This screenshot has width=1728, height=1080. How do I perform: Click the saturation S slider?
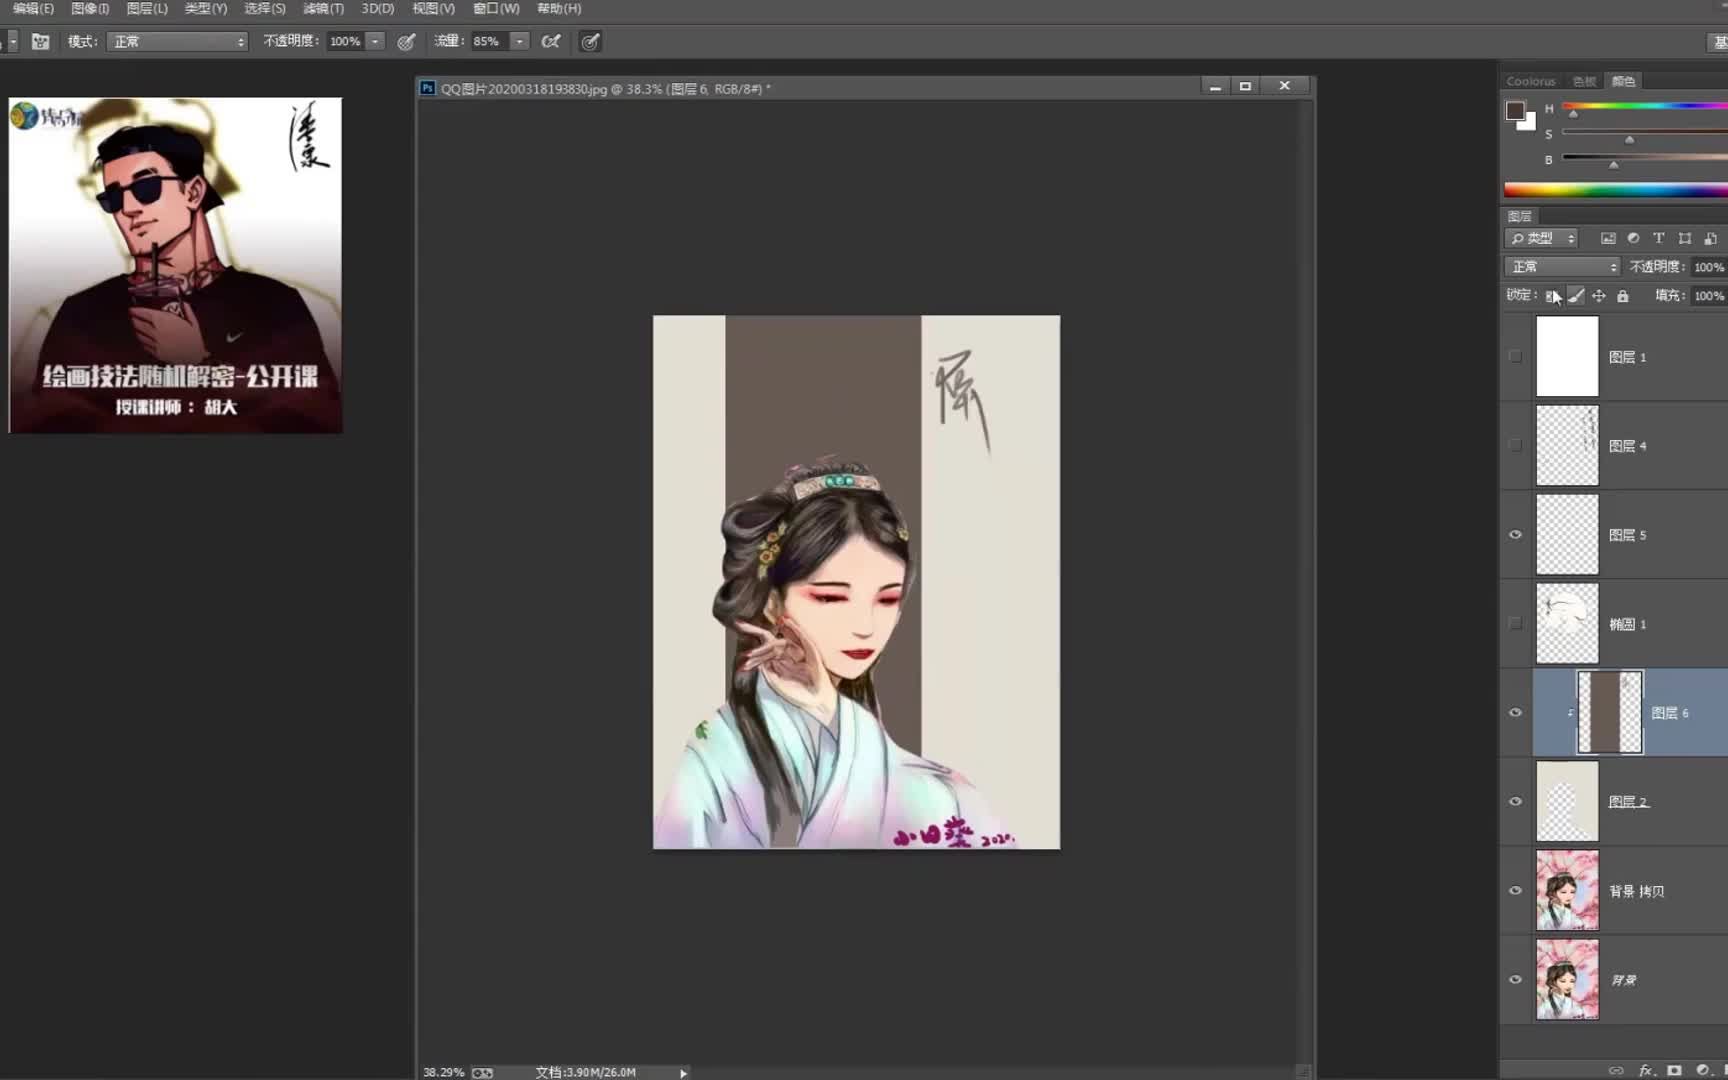click(x=1645, y=132)
